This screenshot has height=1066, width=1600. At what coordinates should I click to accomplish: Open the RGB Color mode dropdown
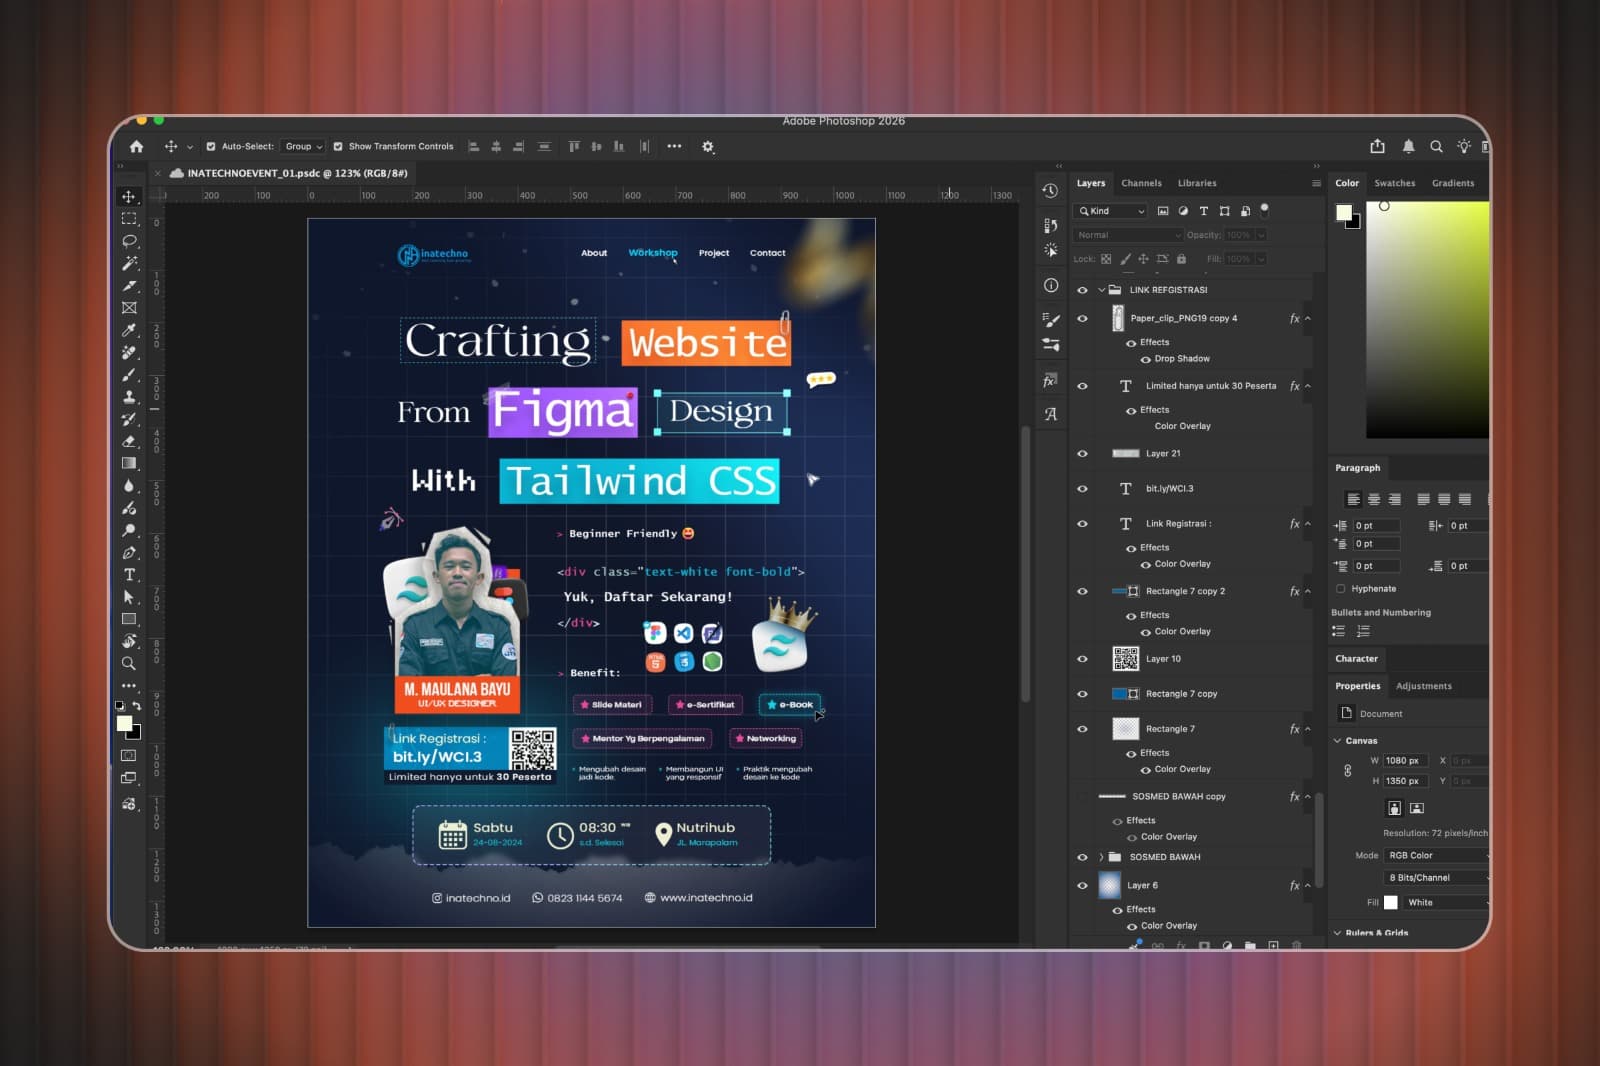tap(1437, 856)
